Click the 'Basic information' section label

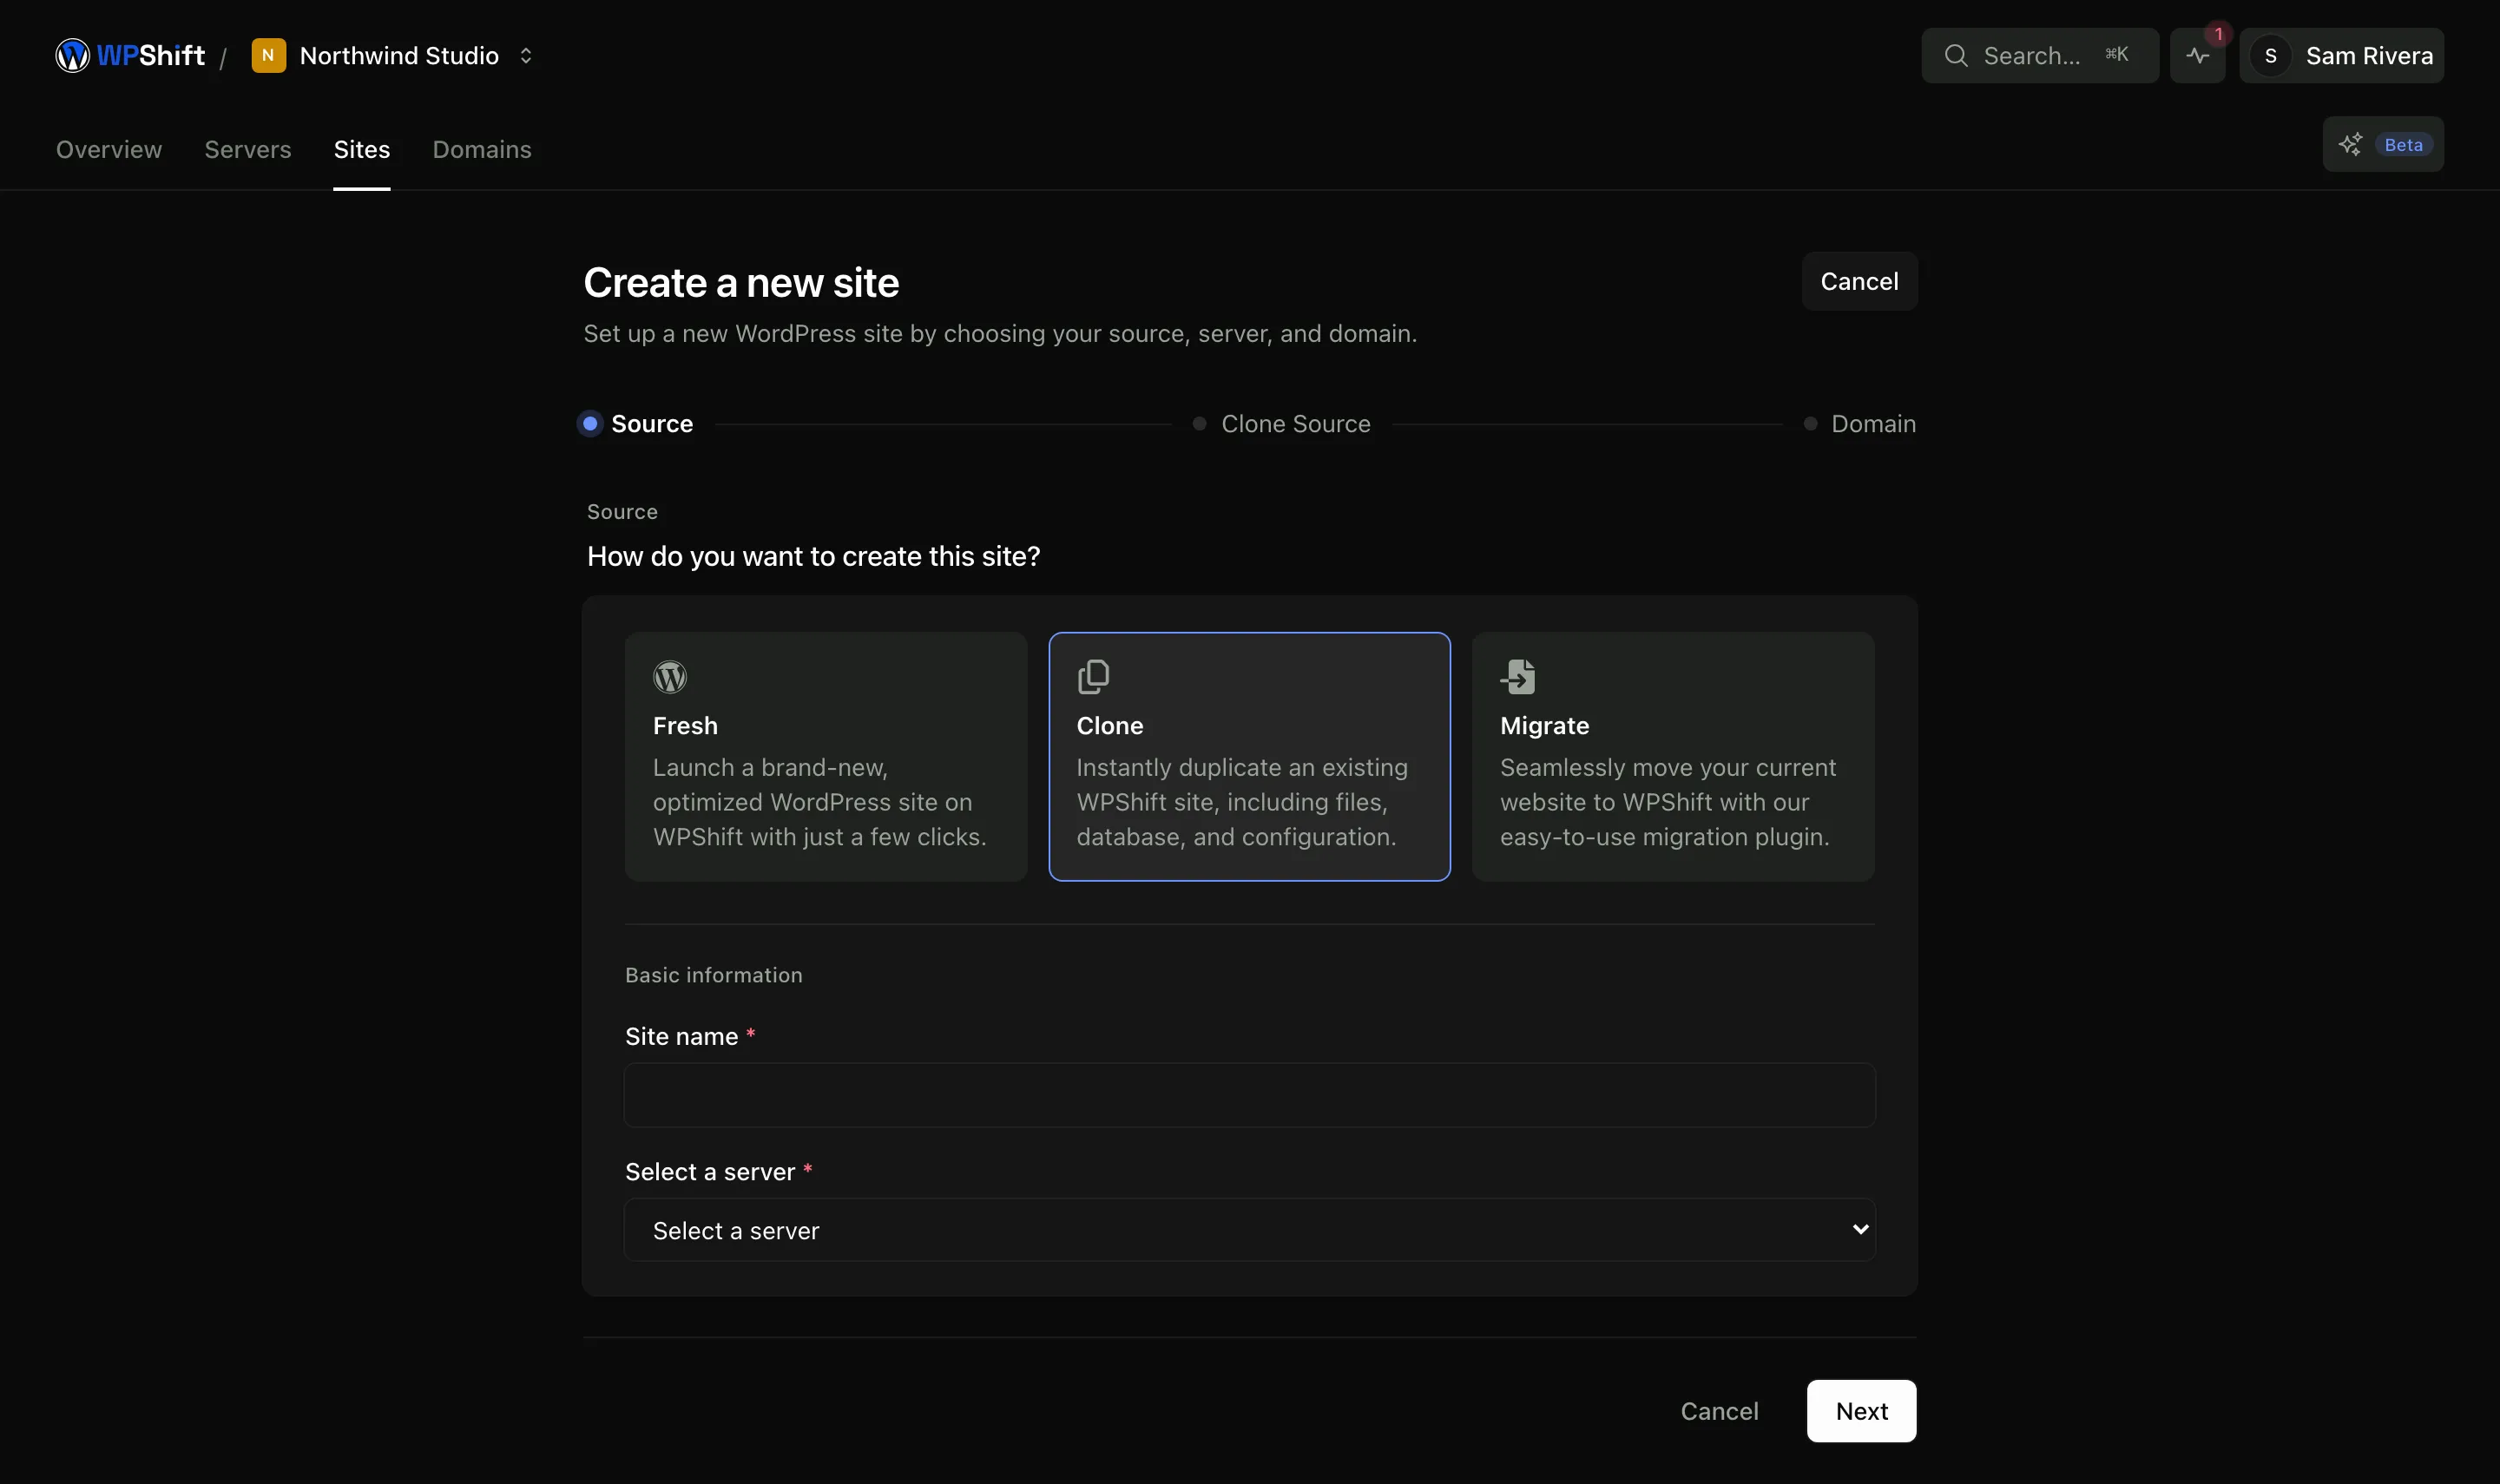714,975
